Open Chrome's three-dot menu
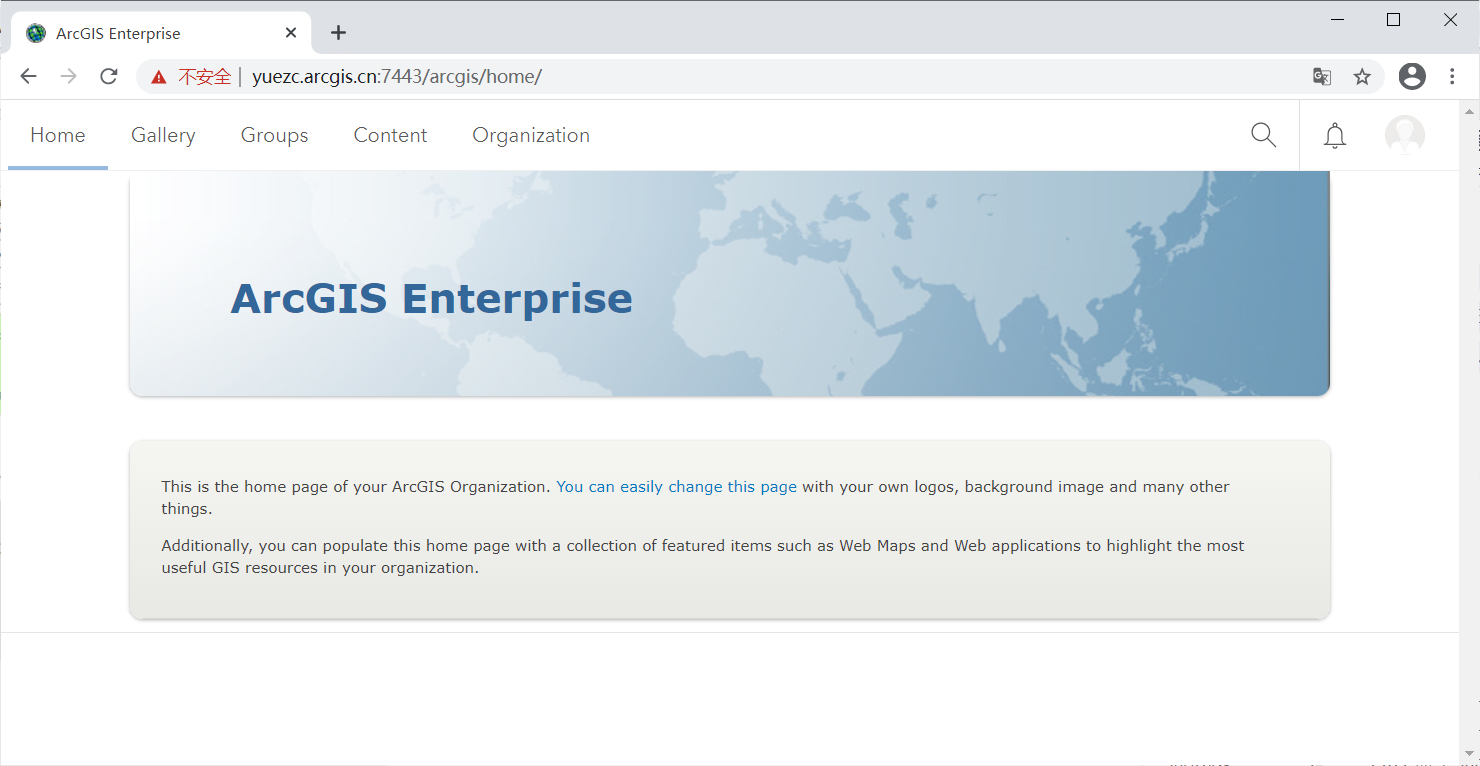The image size is (1480, 766). point(1452,76)
